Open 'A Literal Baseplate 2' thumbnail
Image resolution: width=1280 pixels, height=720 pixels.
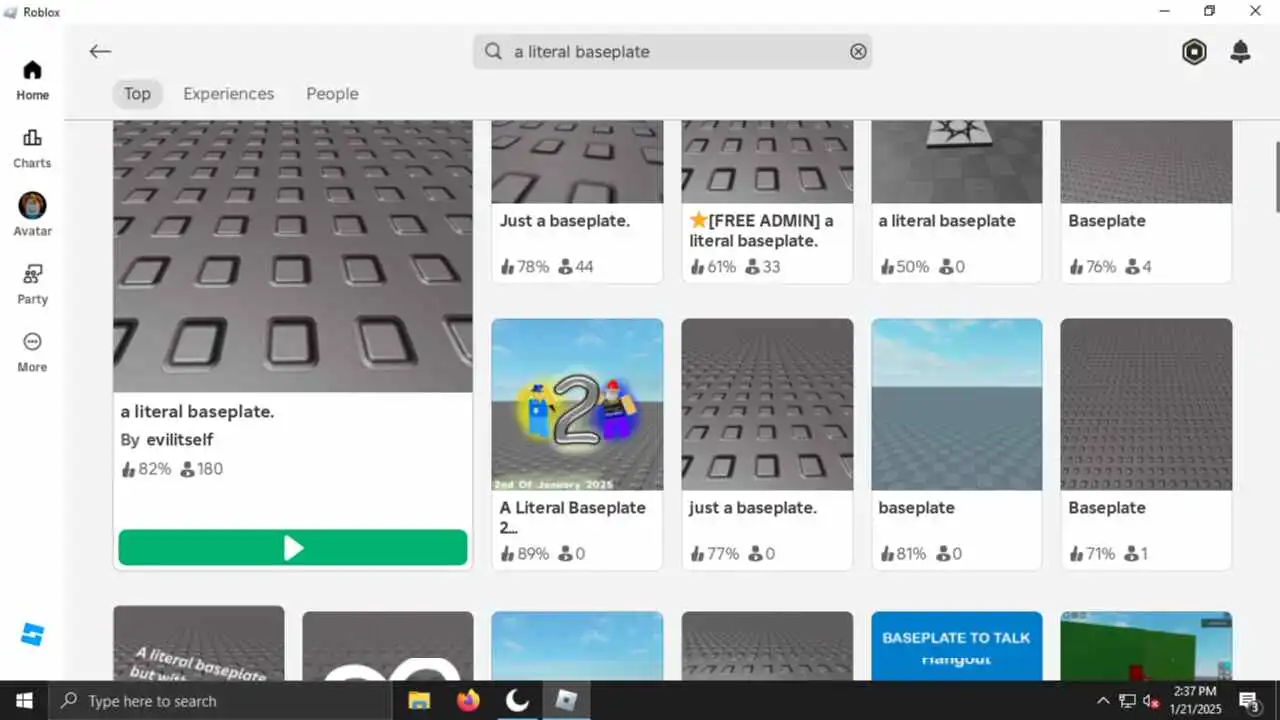coord(577,404)
